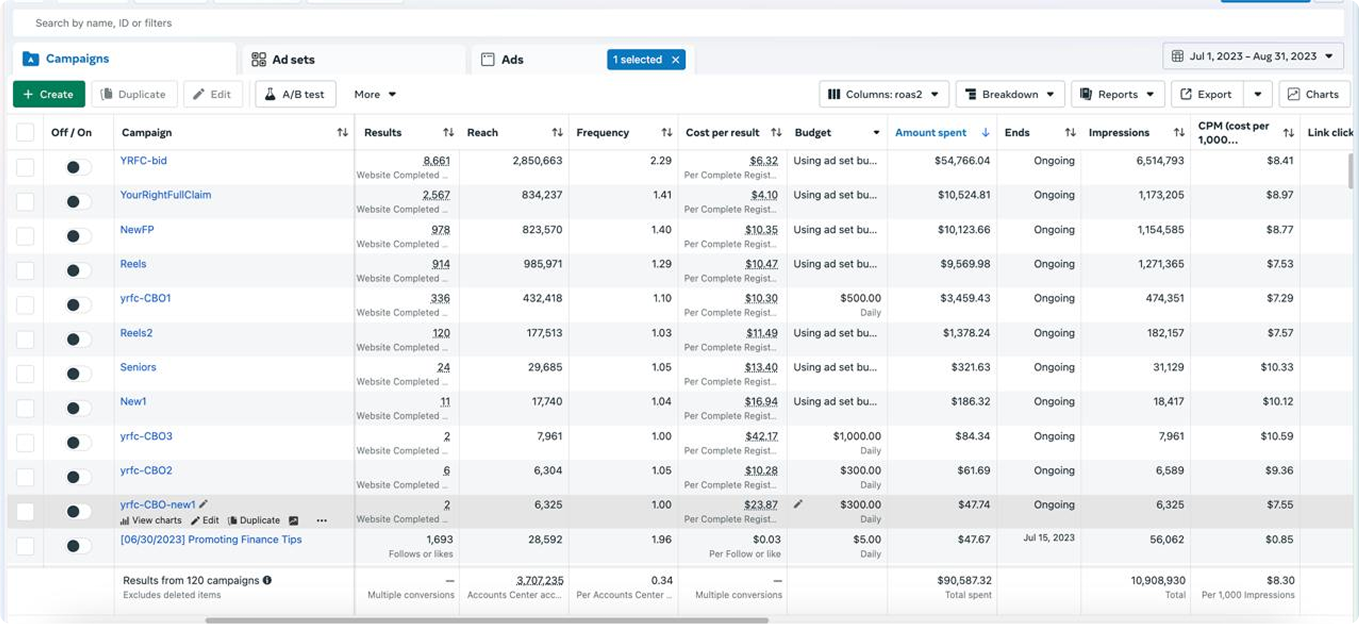1360x624 pixels.
Task: Click info icon next to Results from 120 campaigns
Action: pos(267,580)
